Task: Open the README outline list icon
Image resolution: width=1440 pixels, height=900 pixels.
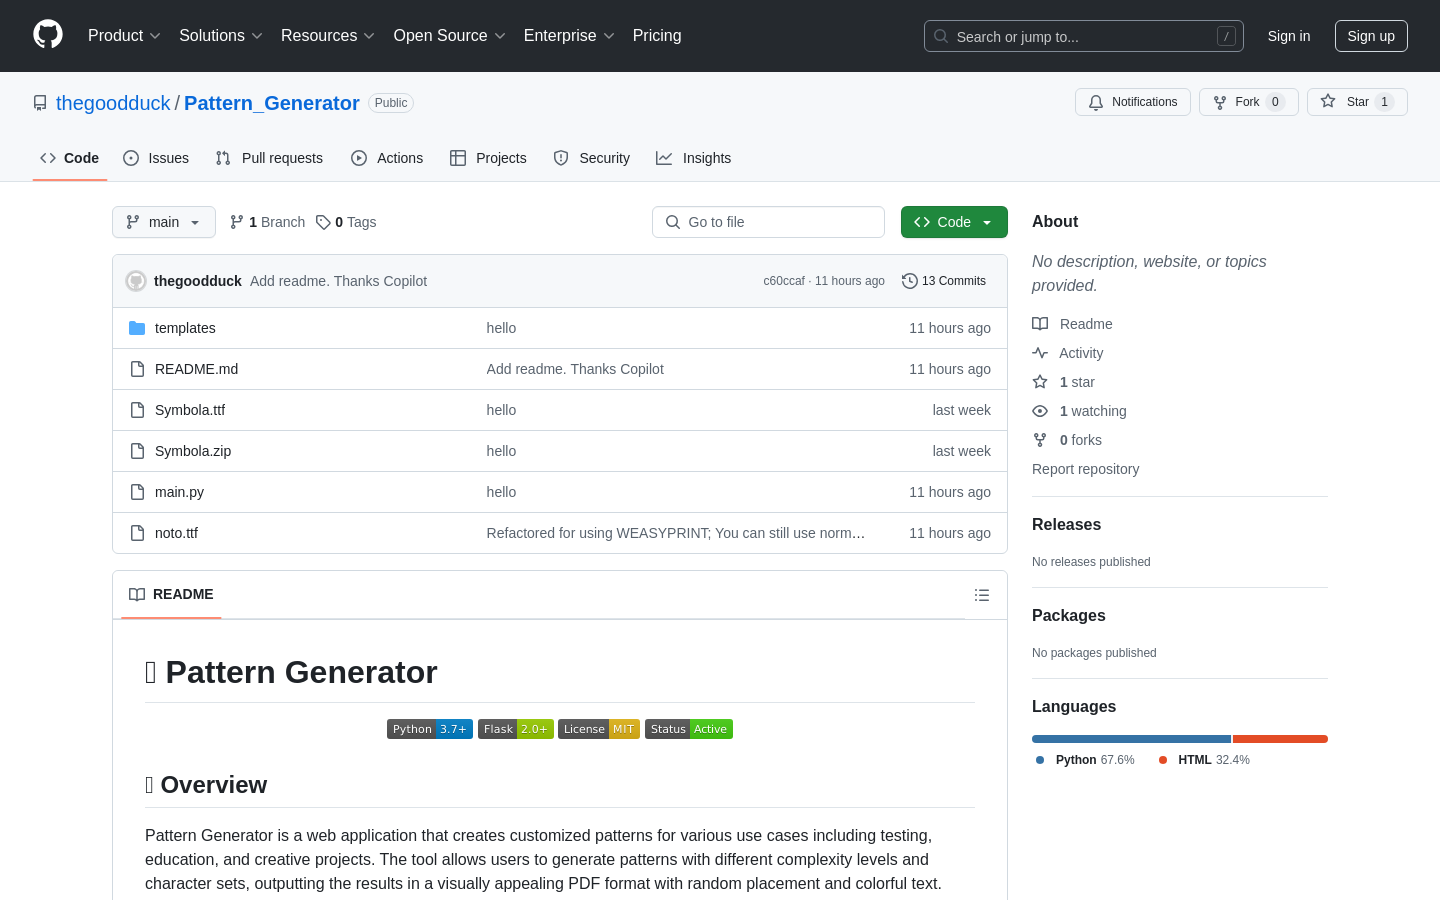Action: pyautogui.click(x=982, y=595)
